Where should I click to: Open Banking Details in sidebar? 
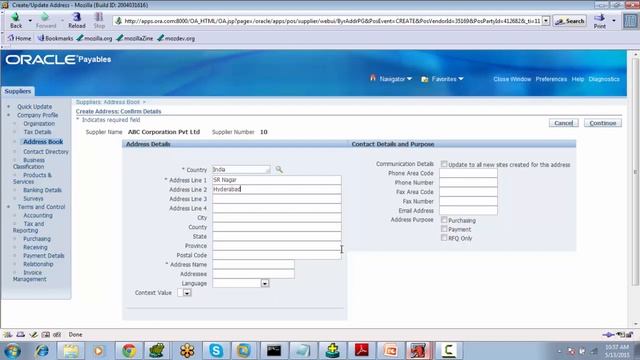(x=42, y=190)
